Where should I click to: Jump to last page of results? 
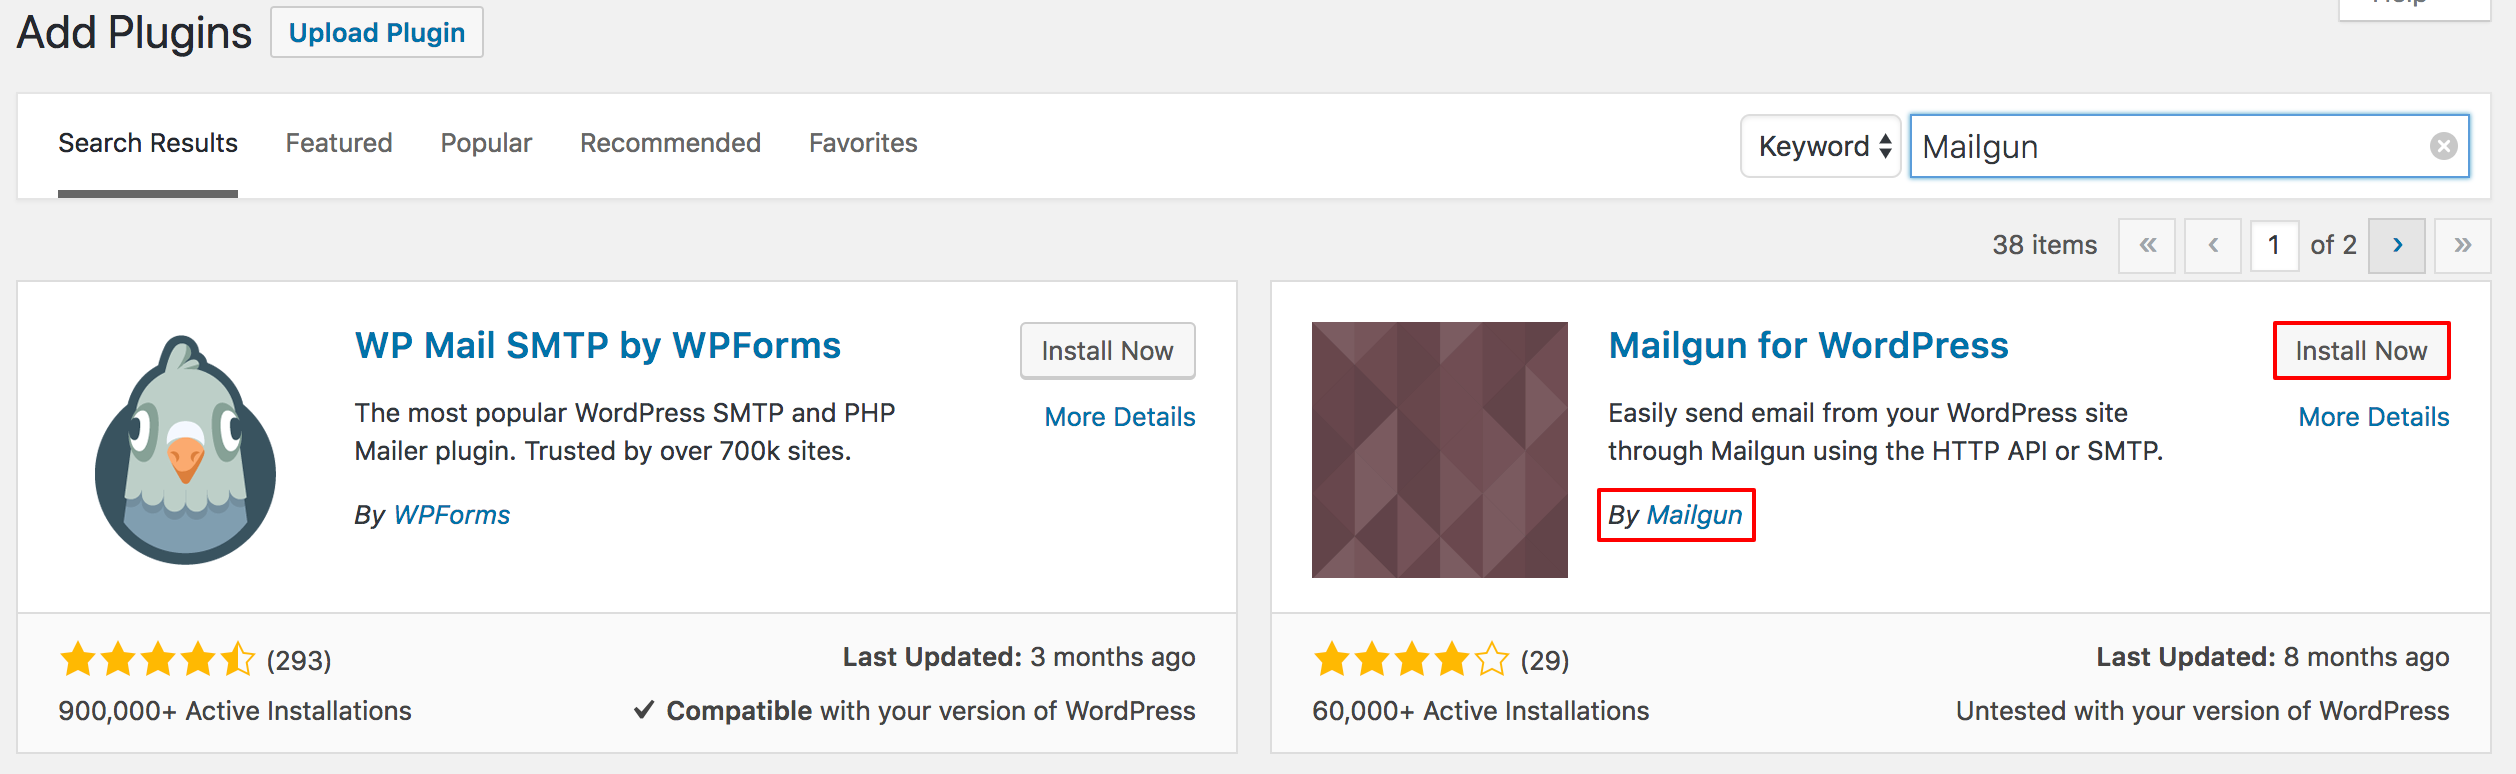coord(2462,245)
